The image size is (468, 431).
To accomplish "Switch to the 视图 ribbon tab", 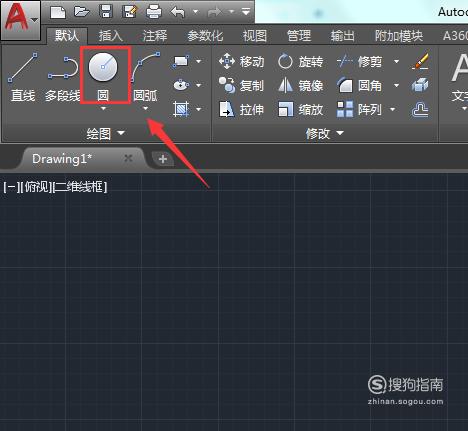I will tap(255, 35).
